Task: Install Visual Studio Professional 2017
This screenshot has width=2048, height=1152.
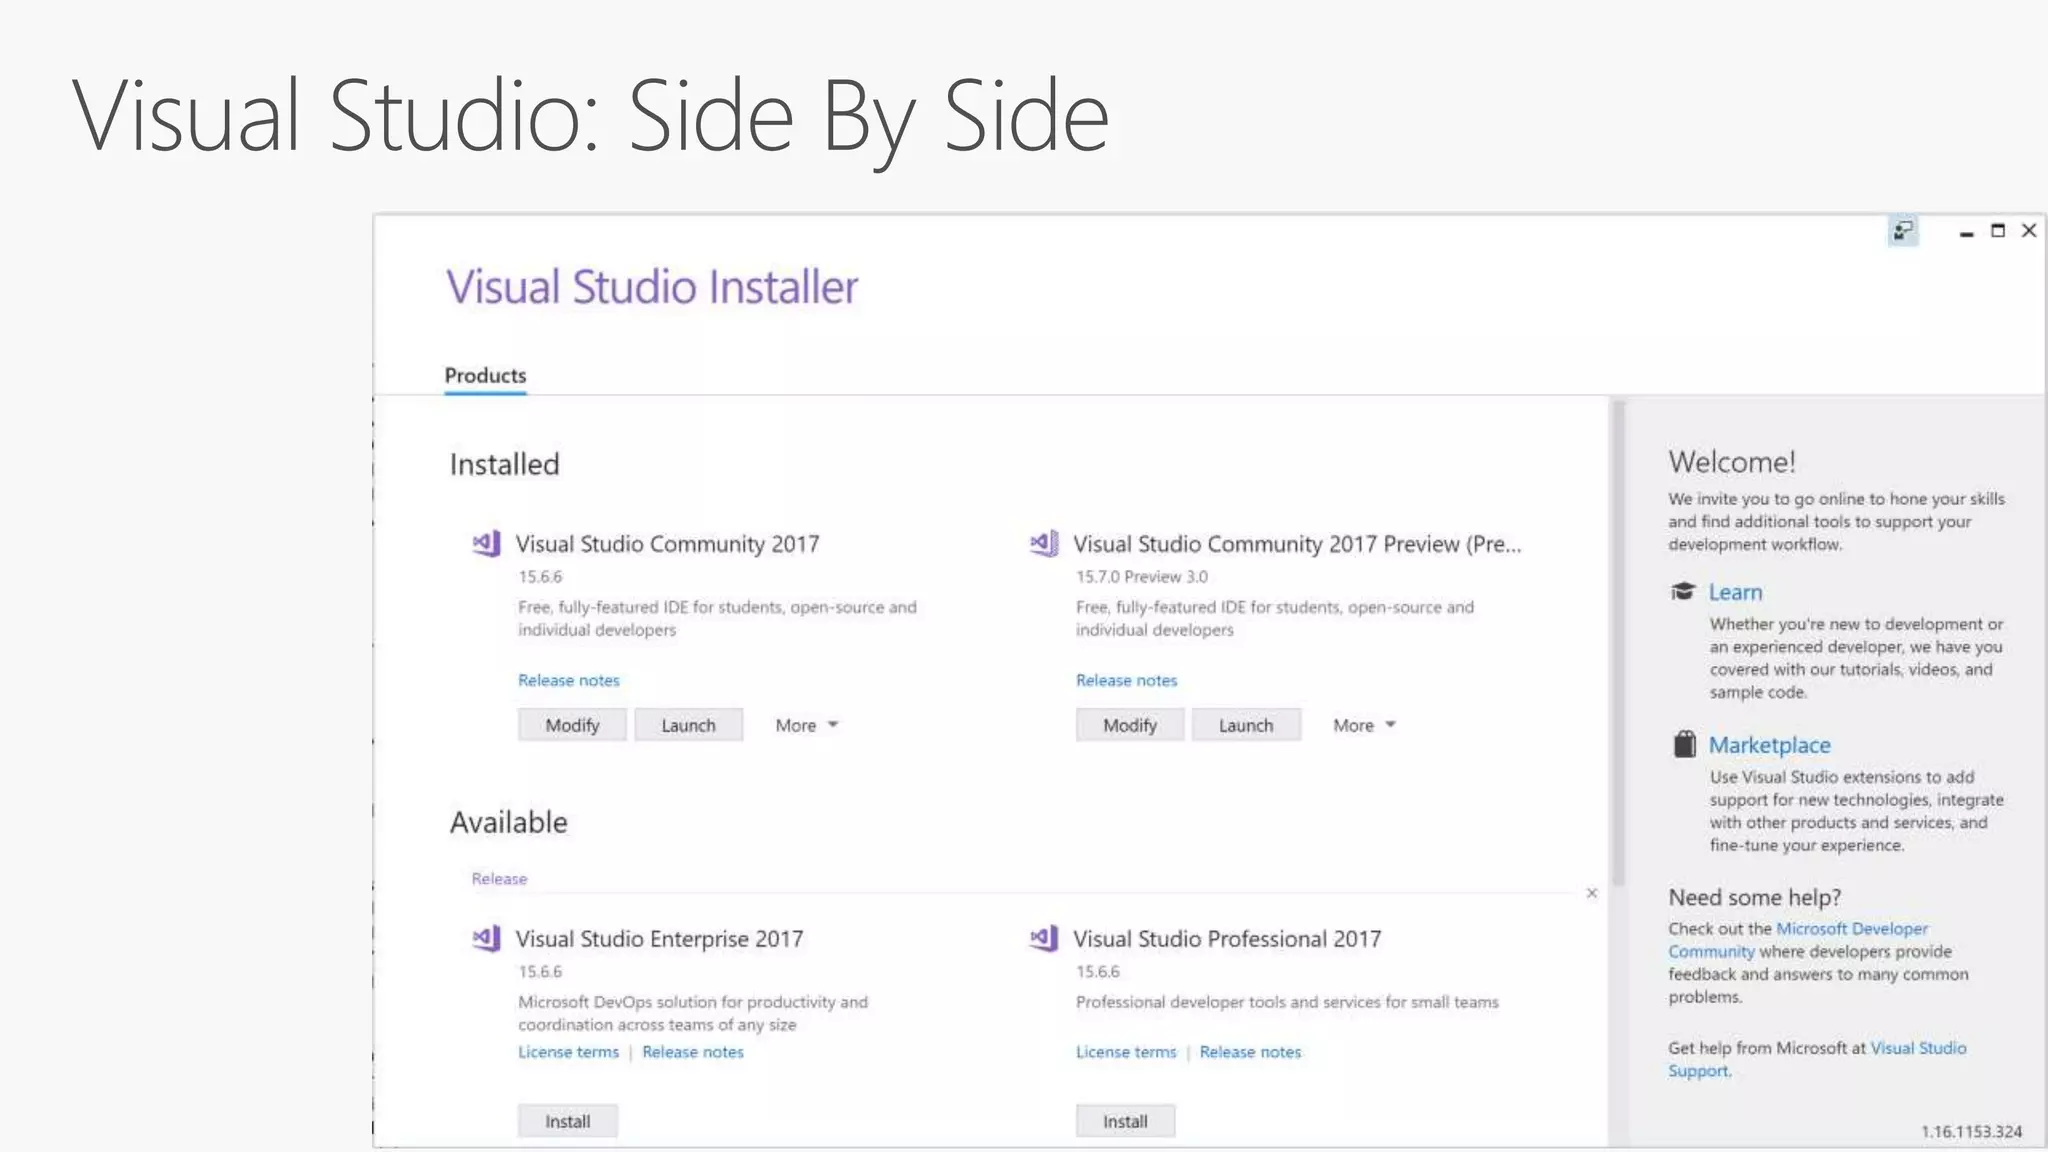Action: click(1125, 1121)
